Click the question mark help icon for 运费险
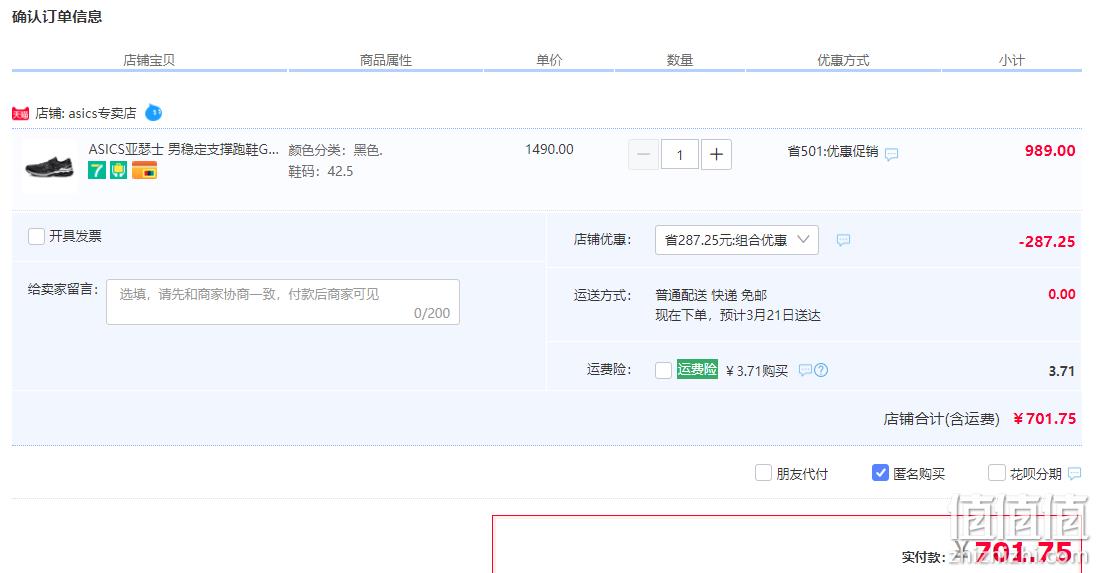 [821, 370]
